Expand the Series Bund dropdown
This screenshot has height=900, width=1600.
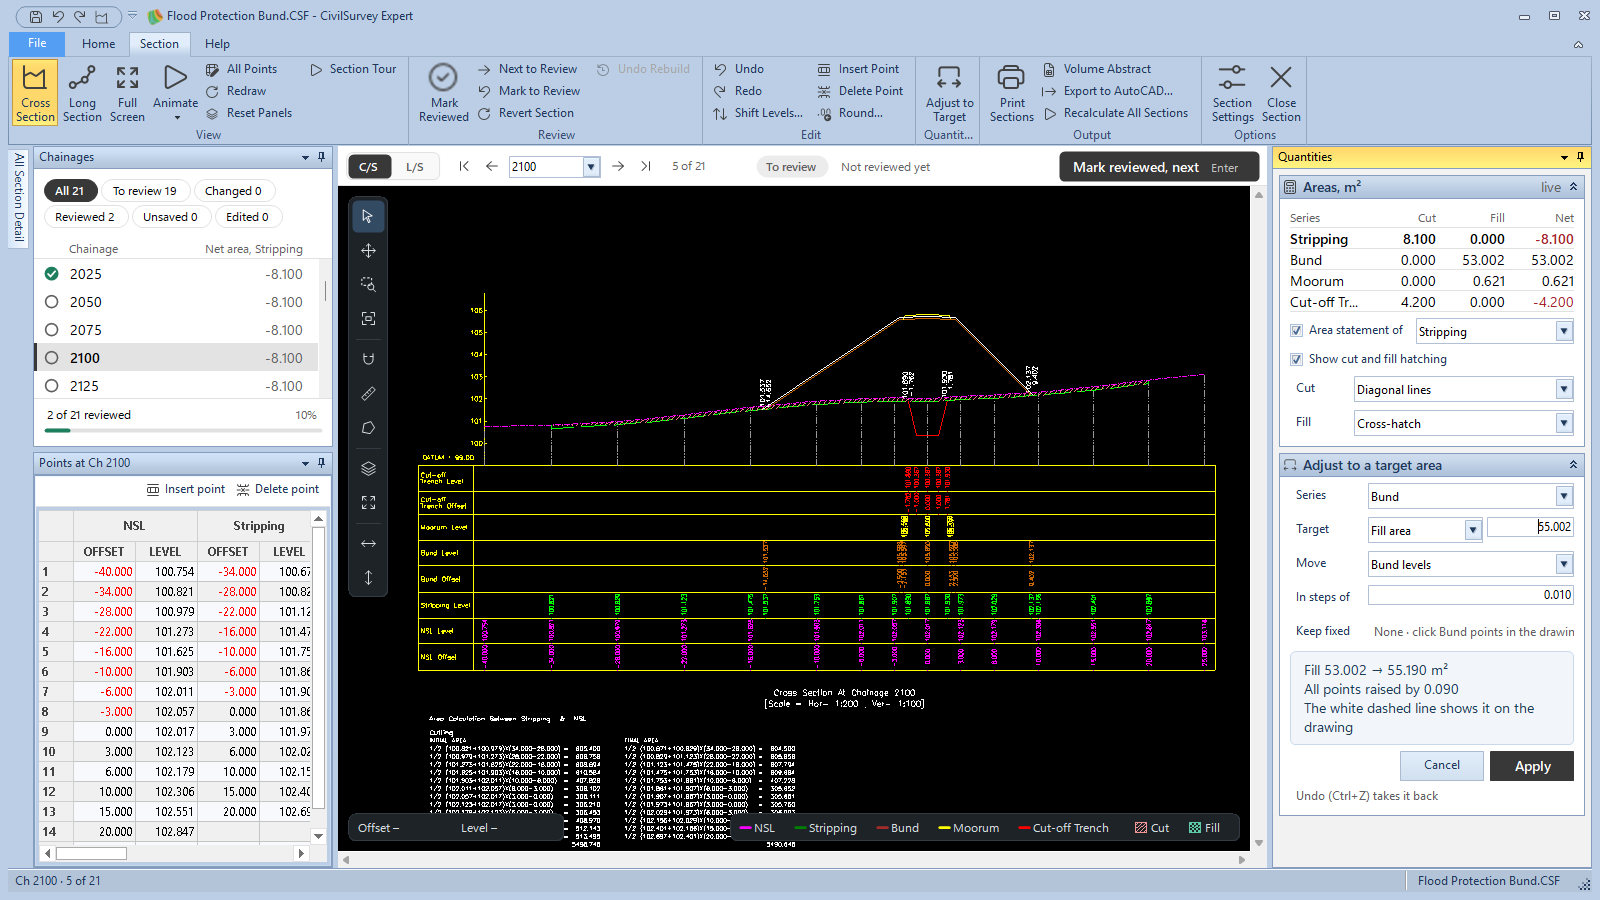[x=1564, y=497]
